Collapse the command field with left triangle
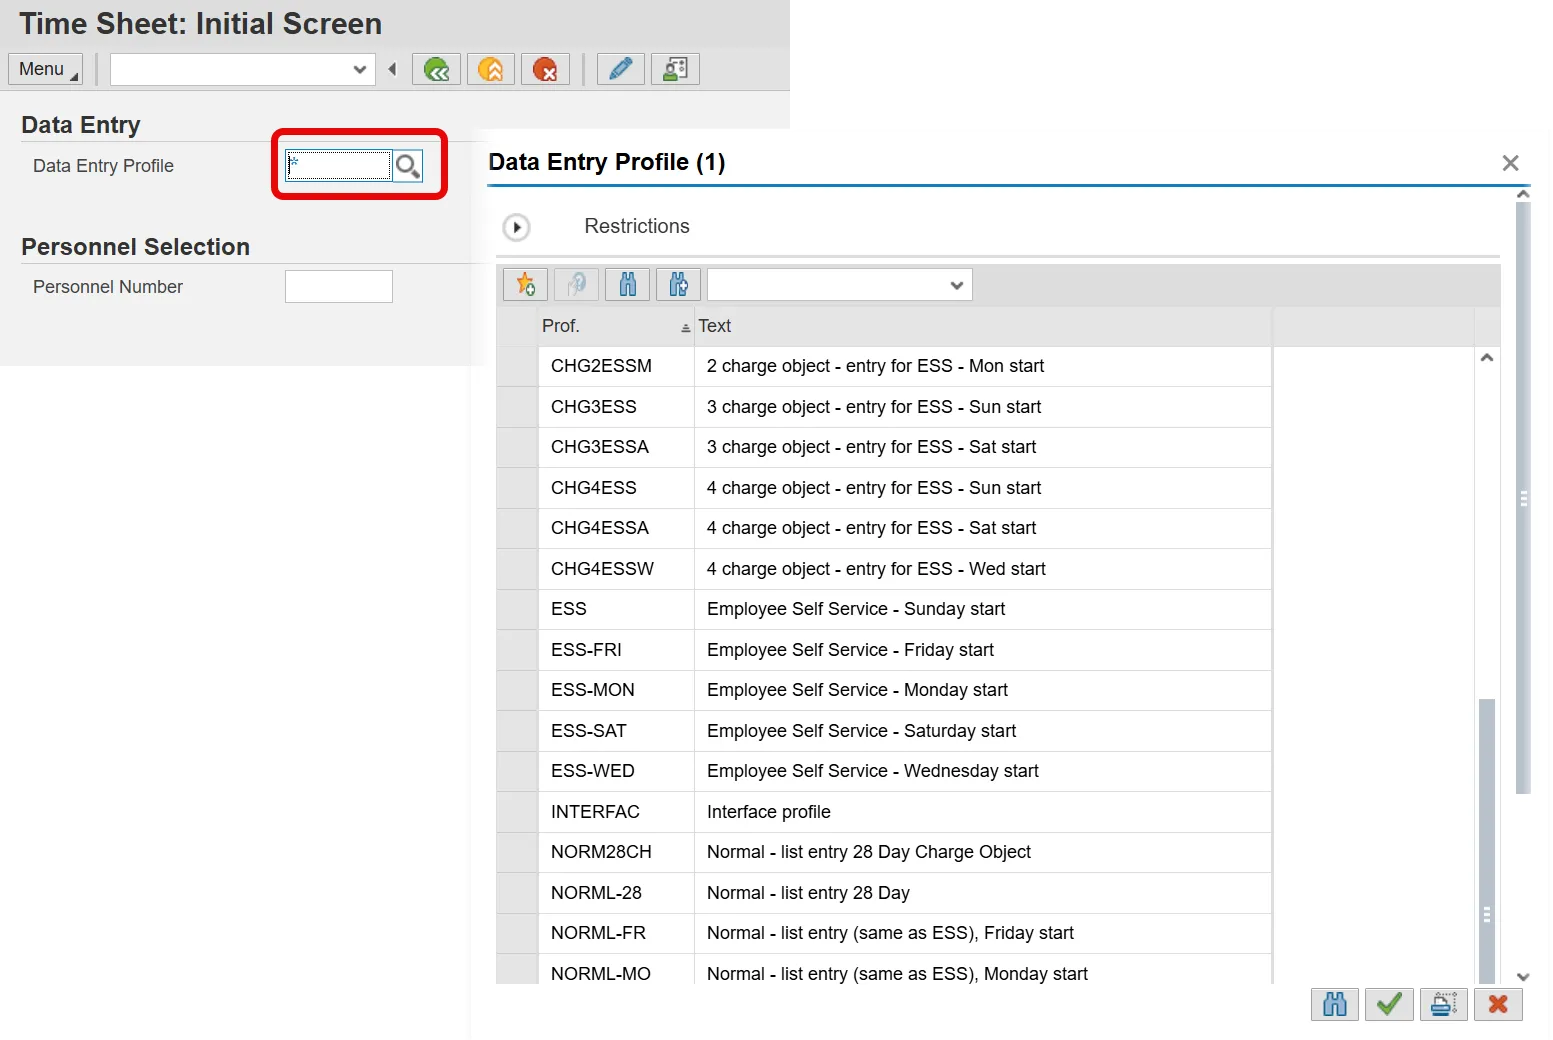This screenshot has height=1040, width=1553. 392,69
